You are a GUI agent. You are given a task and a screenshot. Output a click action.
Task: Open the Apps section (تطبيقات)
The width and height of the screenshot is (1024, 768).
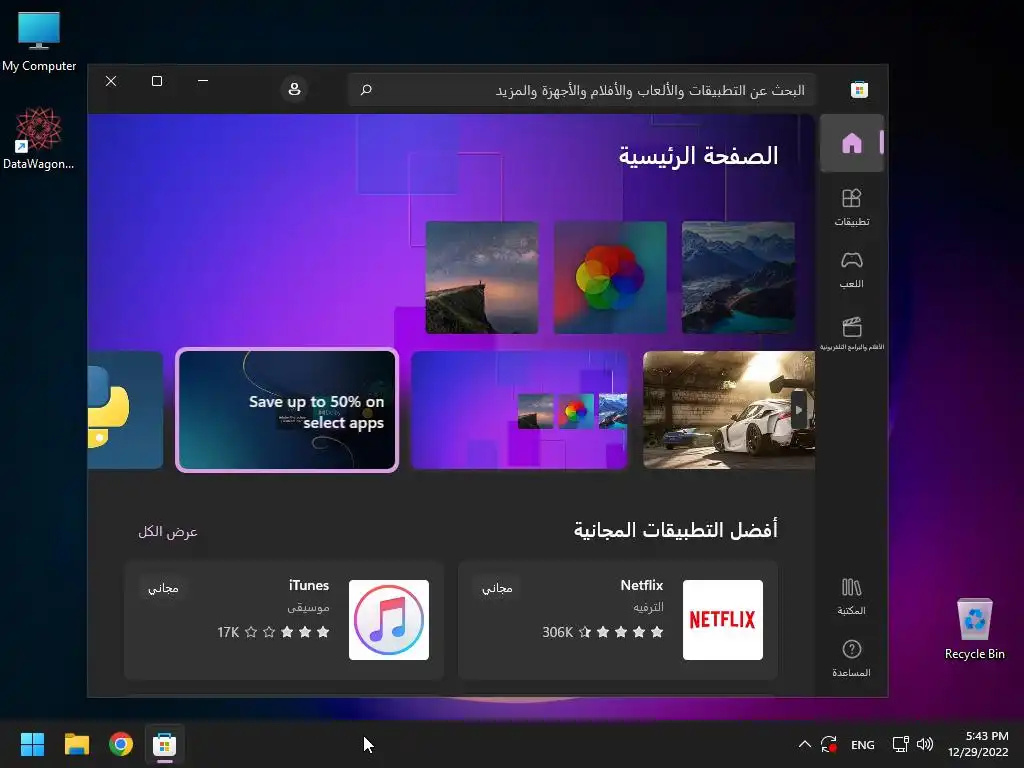click(x=852, y=207)
